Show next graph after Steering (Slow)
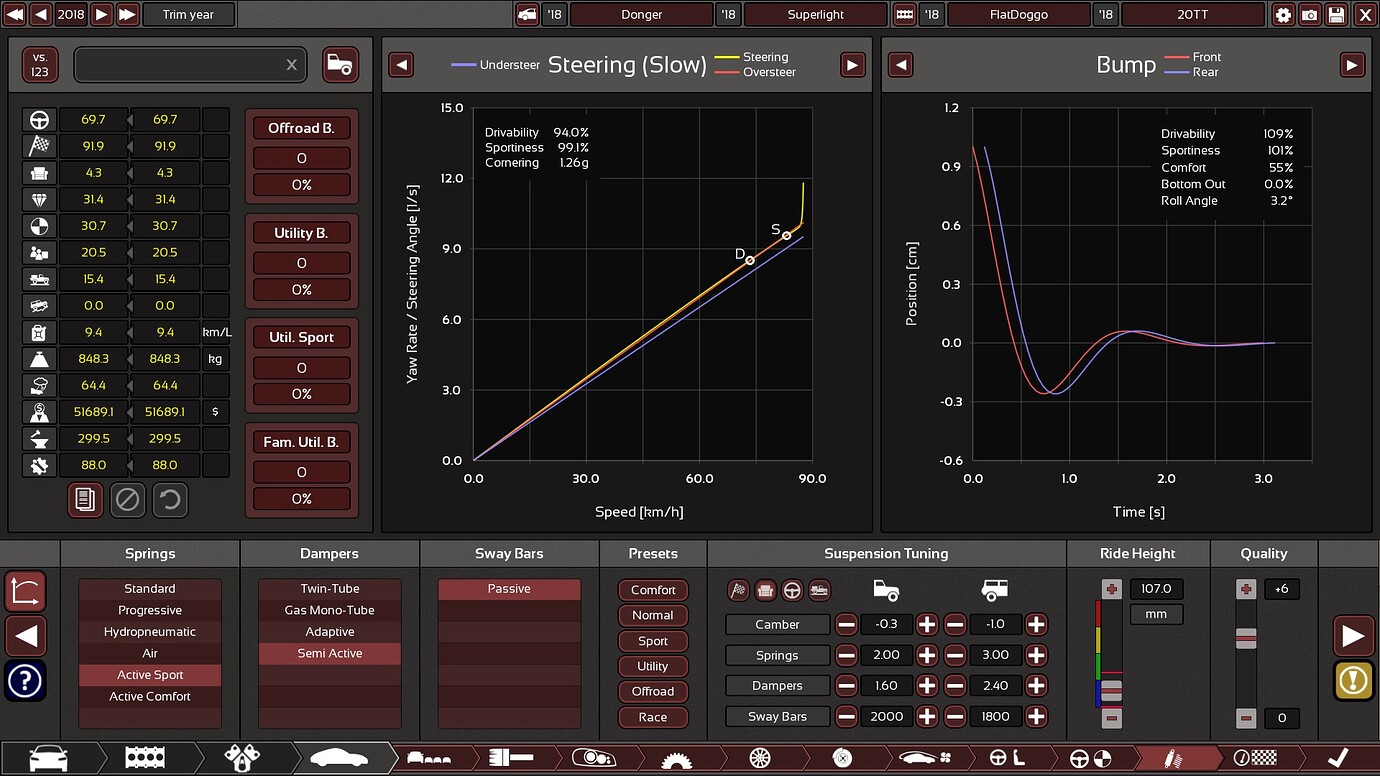The width and height of the screenshot is (1380, 776). coord(852,65)
